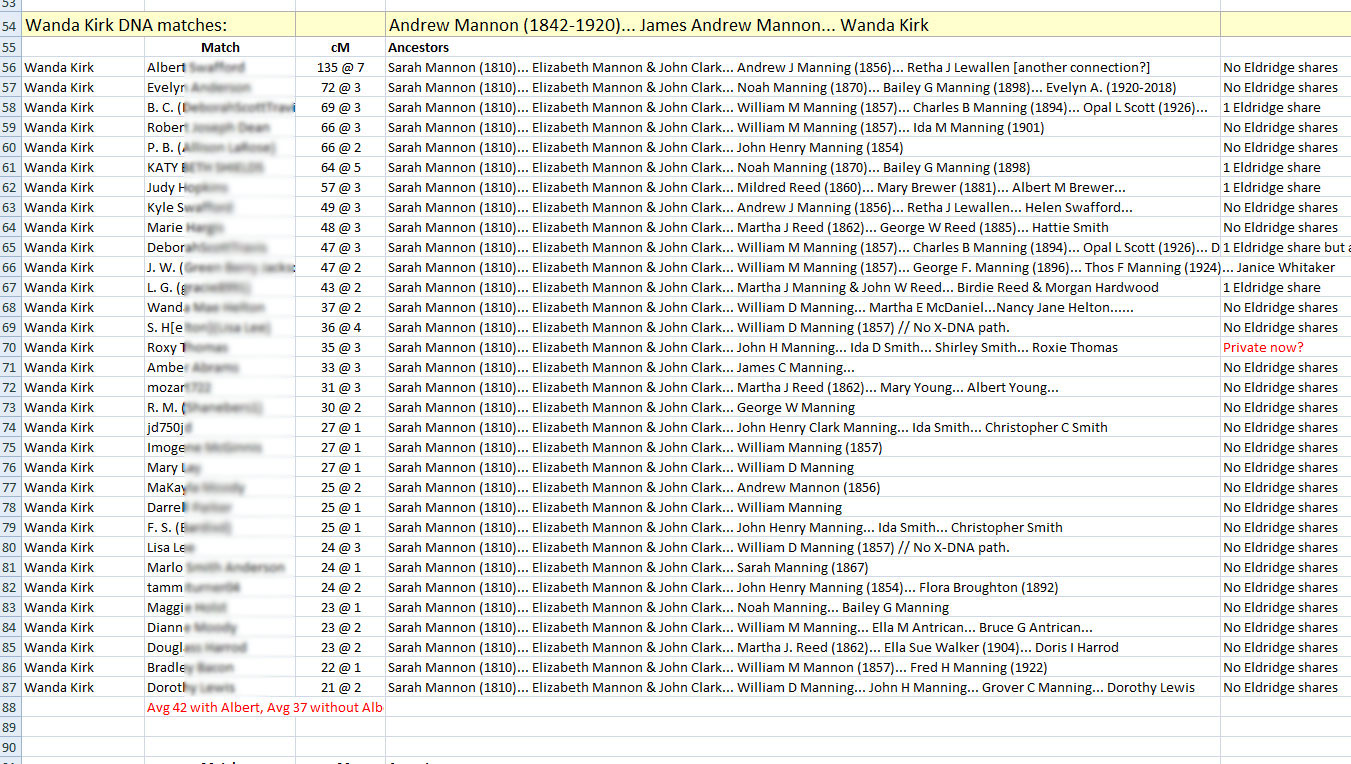Select the '135 @ 7' cM cell
Screen dimensions: 1351x764
(x=340, y=67)
